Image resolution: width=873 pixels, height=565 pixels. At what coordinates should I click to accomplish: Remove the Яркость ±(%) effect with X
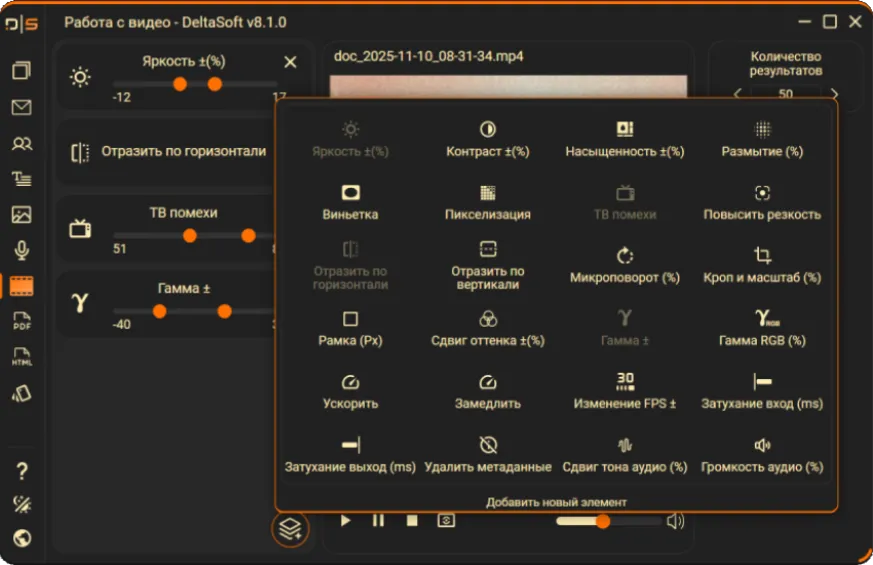point(290,62)
